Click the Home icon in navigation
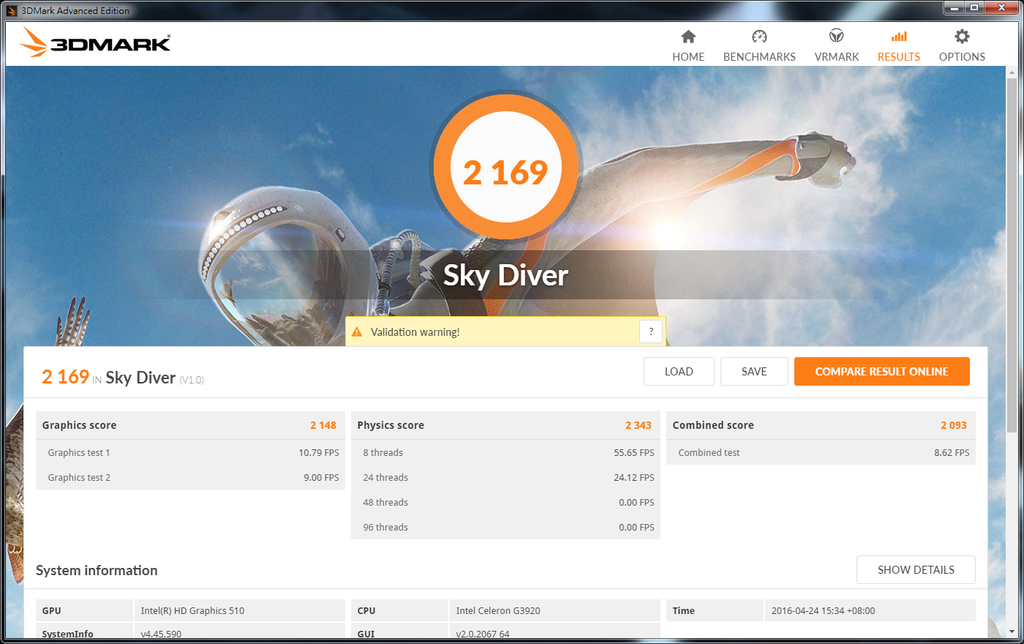1024x644 pixels. (688, 37)
